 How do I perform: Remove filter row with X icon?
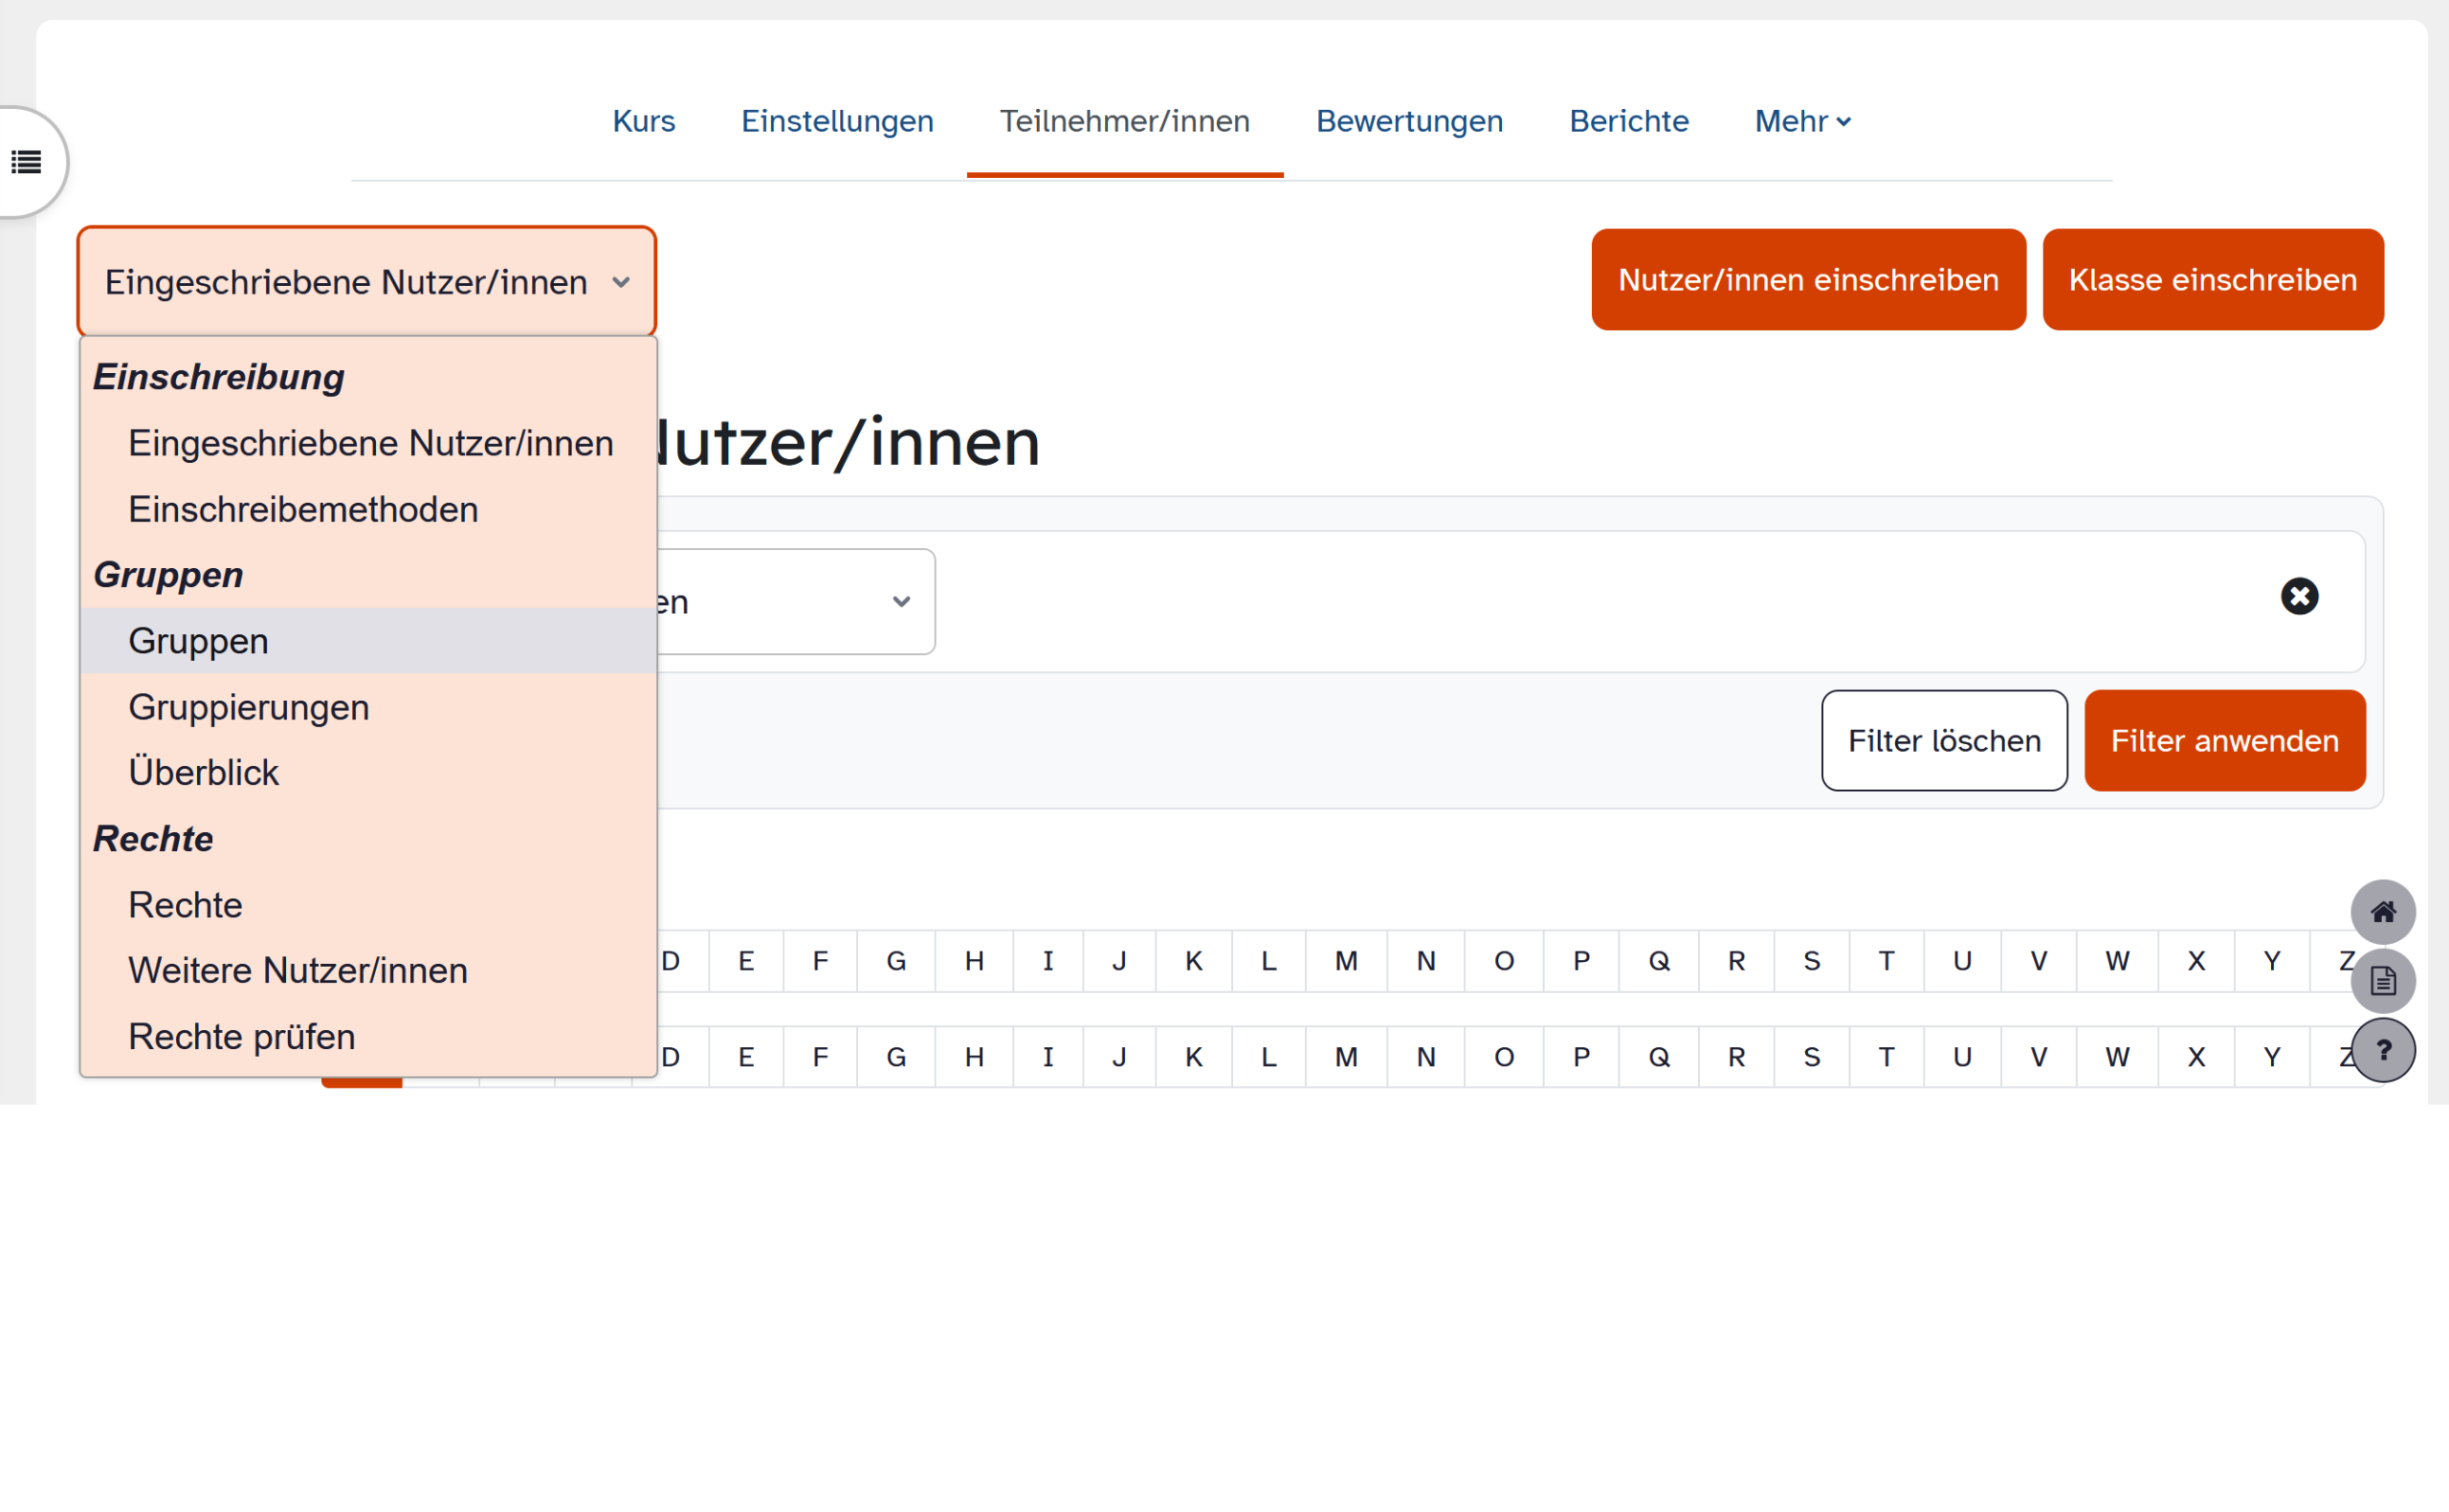point(2299,597)
